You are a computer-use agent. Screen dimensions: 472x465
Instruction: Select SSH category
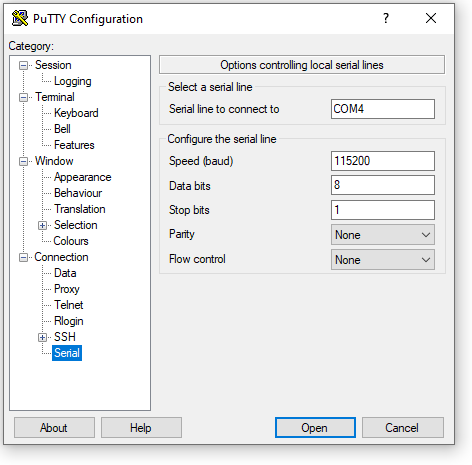[65, 337]
